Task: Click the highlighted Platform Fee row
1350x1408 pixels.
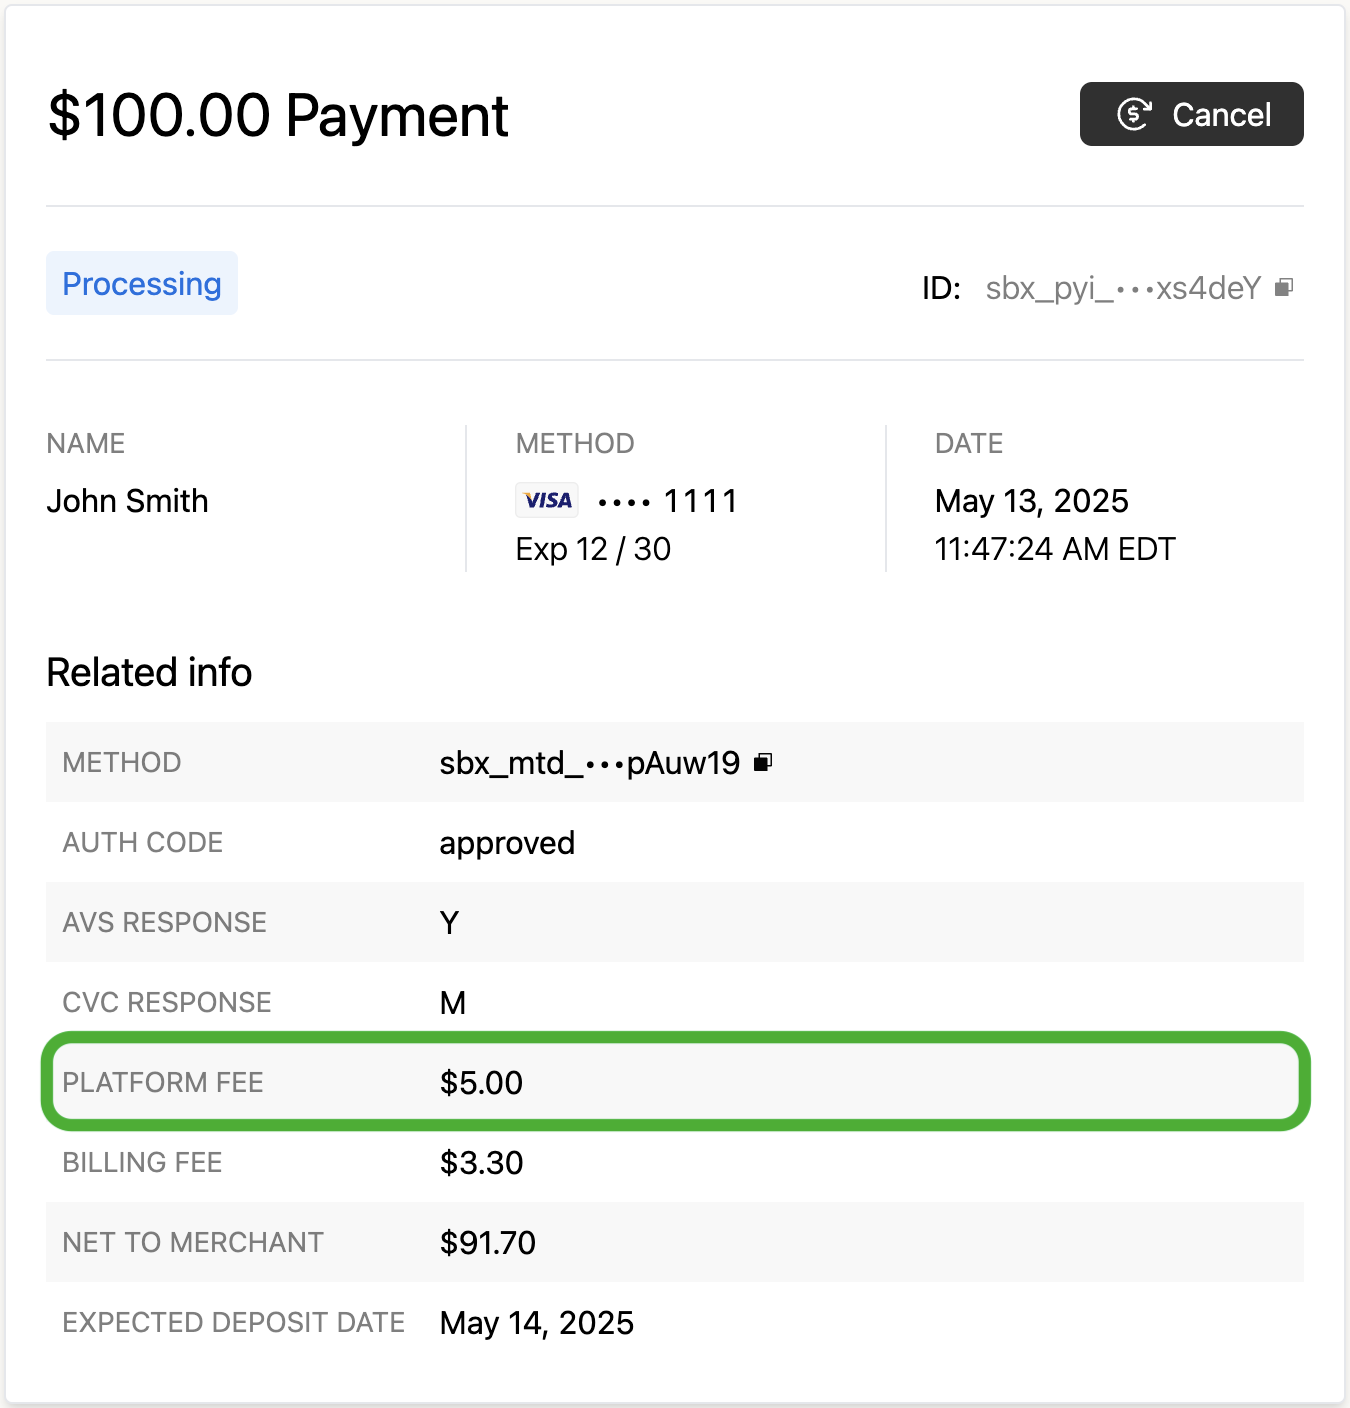Action: (675, 1082)
